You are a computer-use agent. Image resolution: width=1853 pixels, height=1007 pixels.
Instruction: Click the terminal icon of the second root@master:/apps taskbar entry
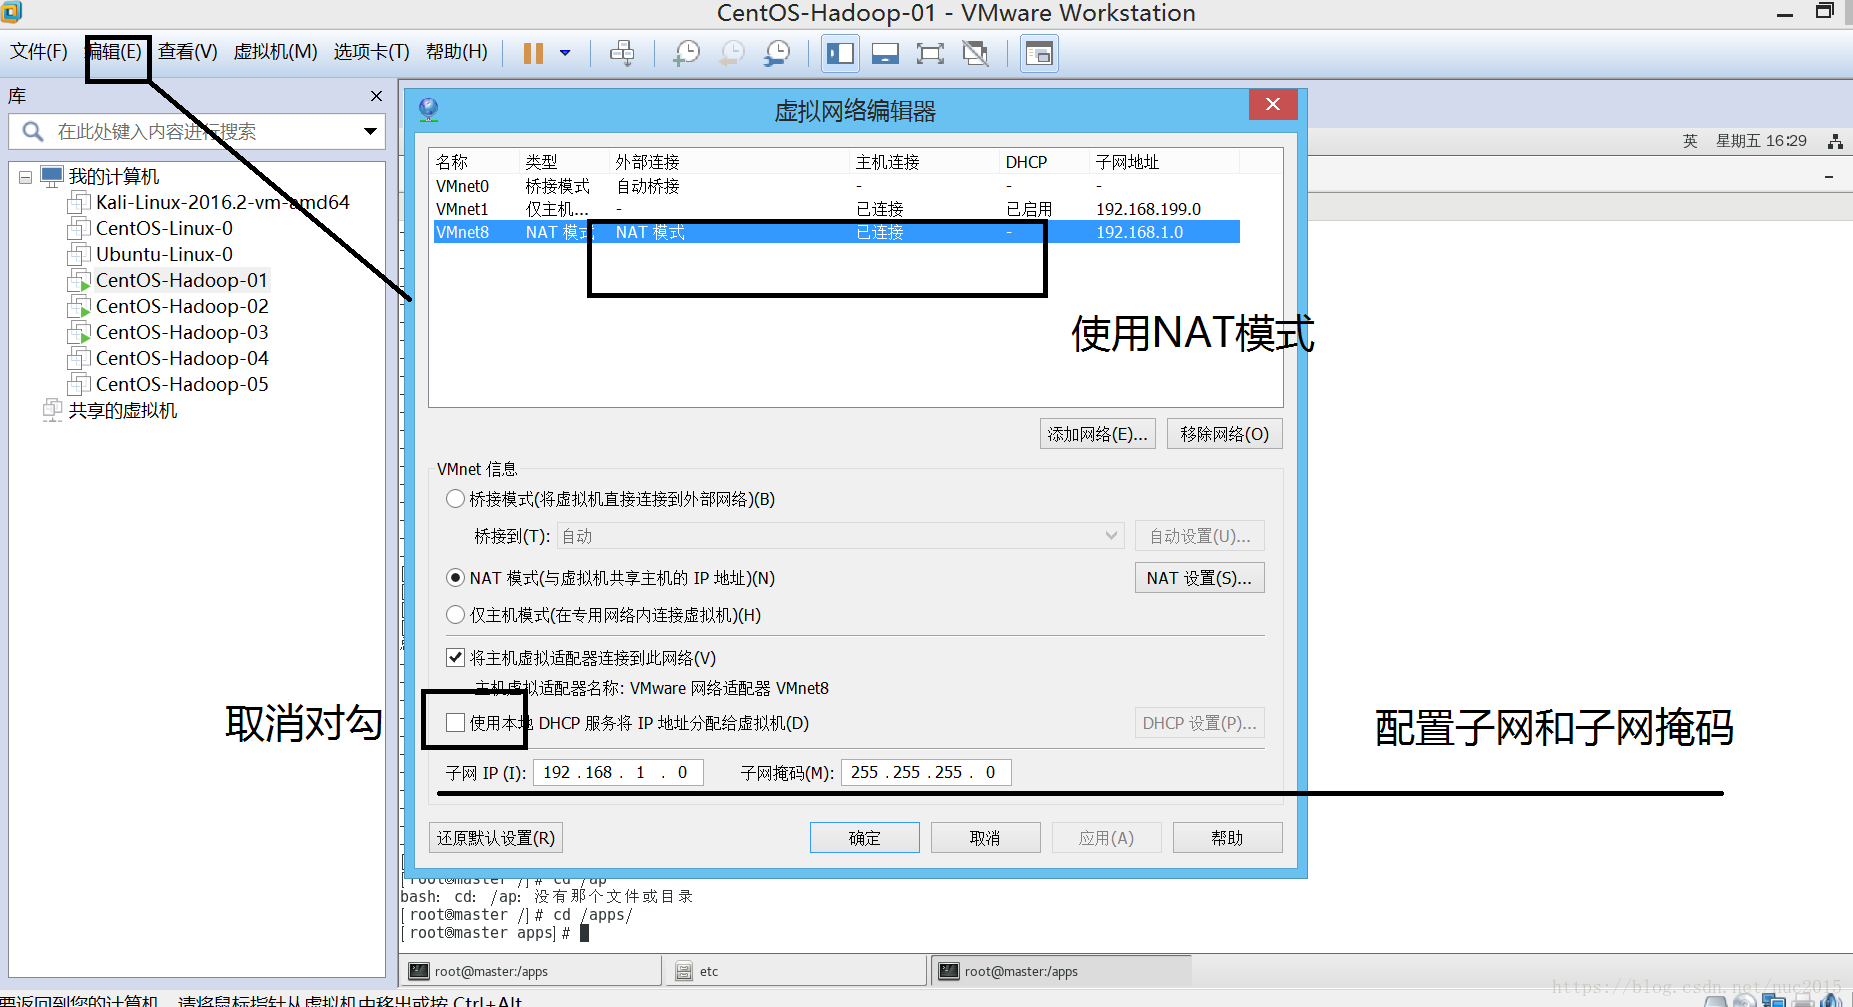[x=949, y=971]
